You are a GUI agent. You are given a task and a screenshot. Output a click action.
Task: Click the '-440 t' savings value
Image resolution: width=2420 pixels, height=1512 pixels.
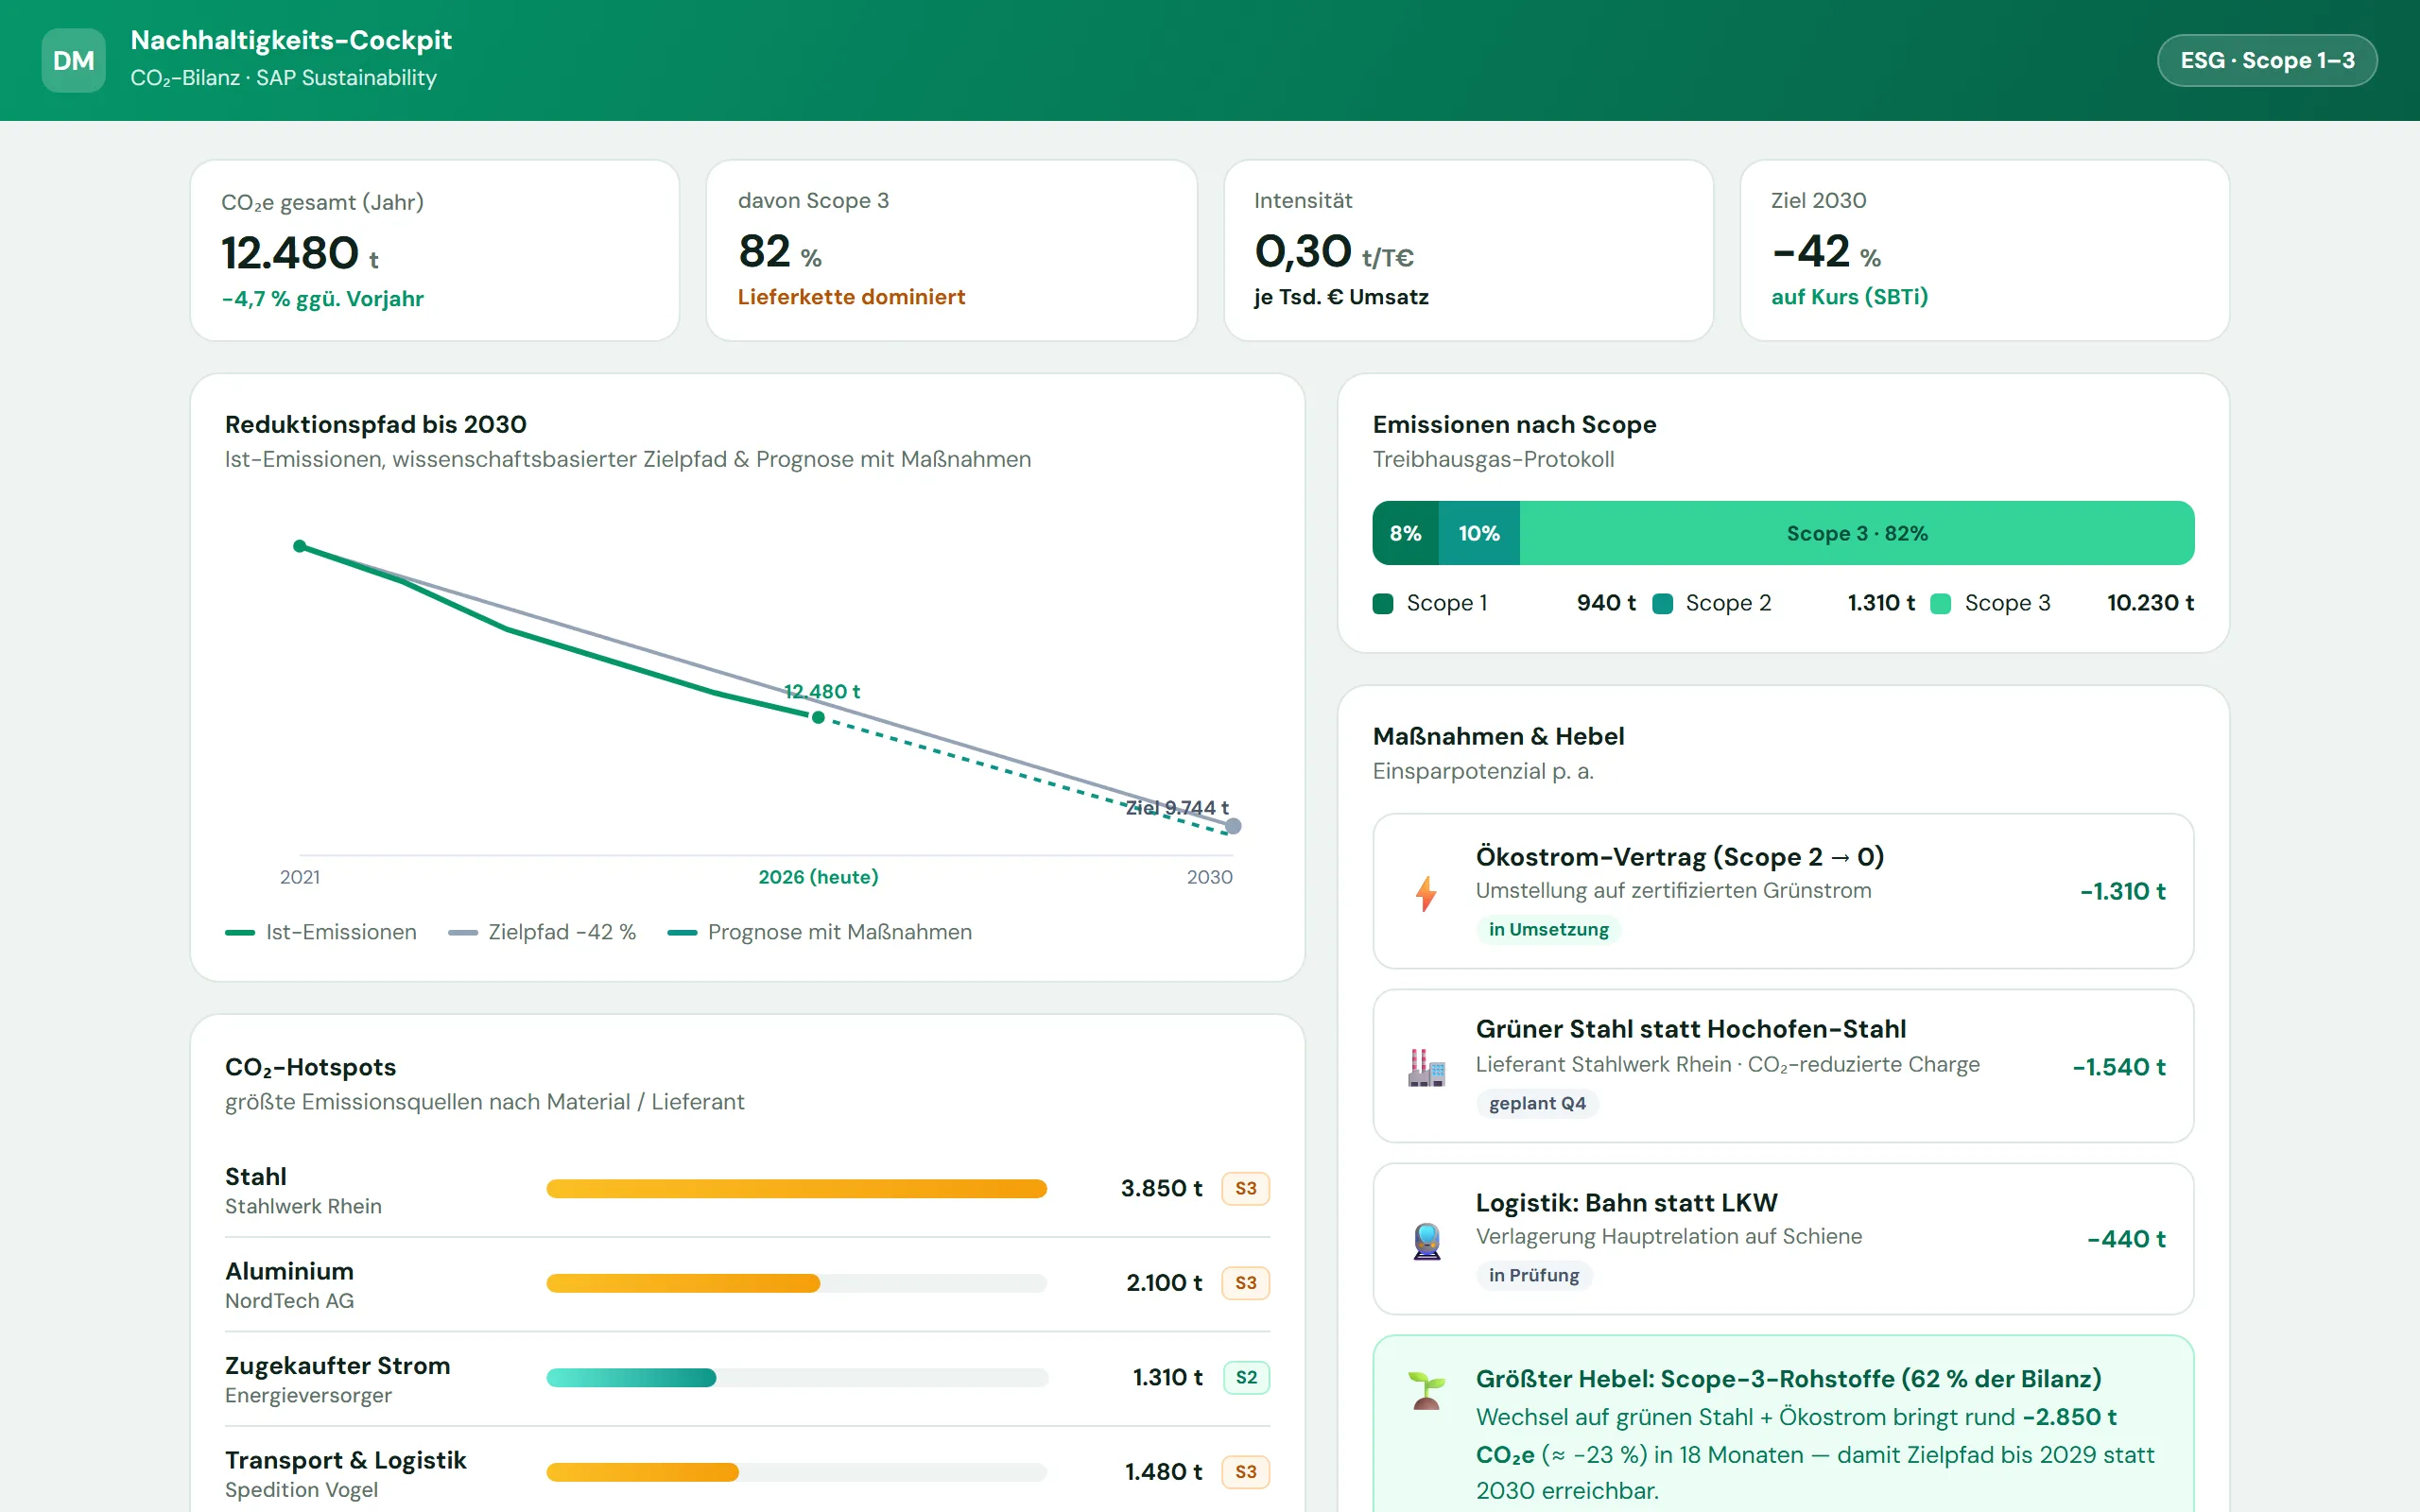click(2126, 1239)
